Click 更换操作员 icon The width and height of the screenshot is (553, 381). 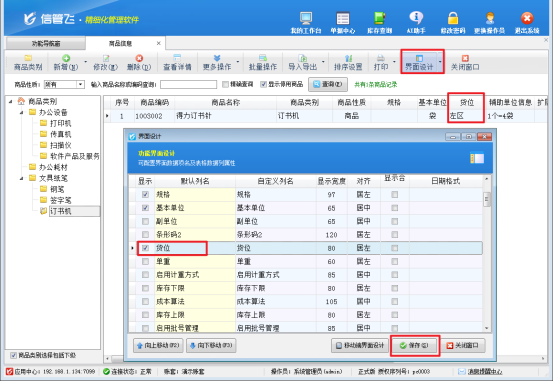pos(489,23)
